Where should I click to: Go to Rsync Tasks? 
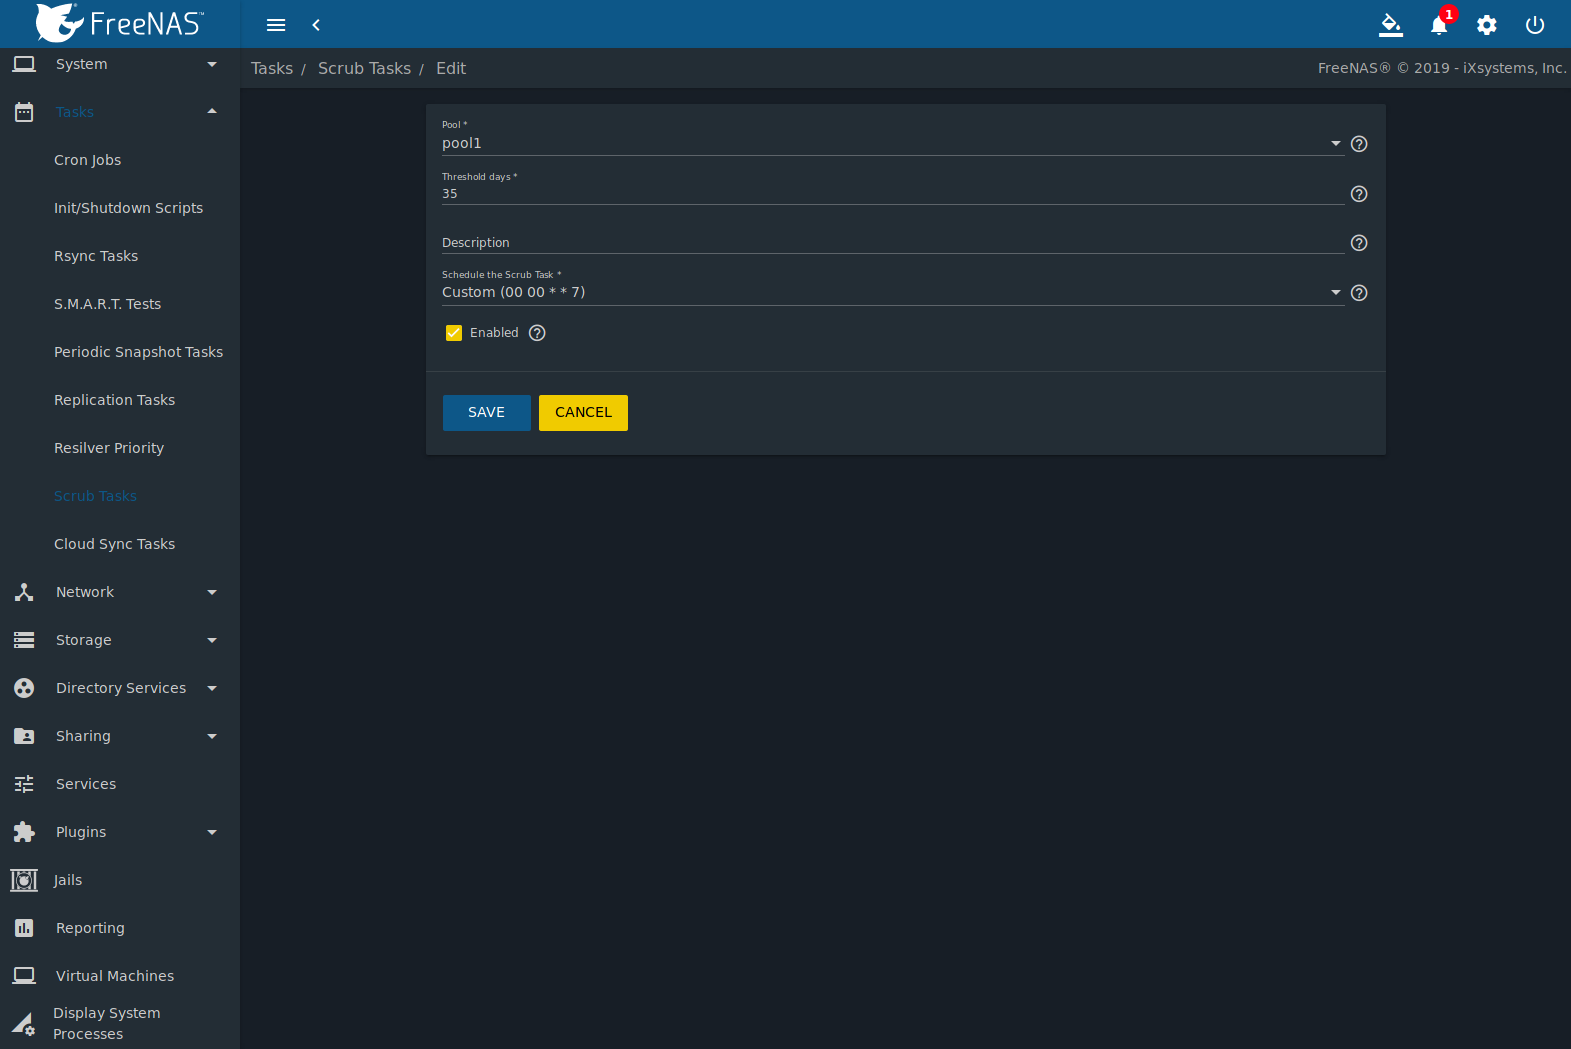click(96, 256)
